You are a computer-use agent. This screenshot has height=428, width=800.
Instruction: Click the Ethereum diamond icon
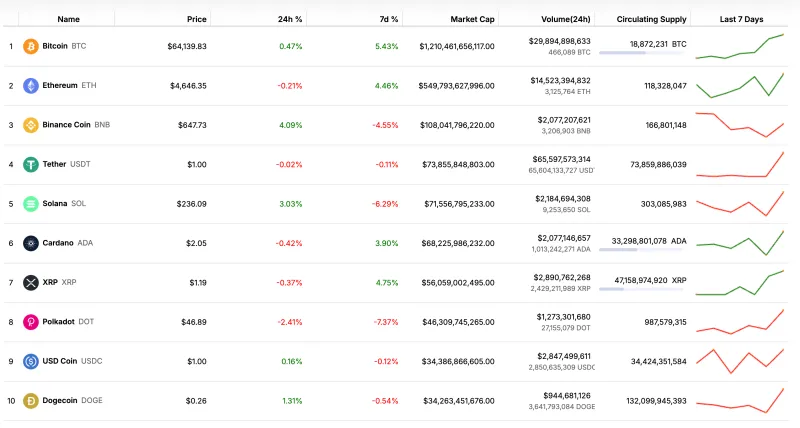coord(31,86)
